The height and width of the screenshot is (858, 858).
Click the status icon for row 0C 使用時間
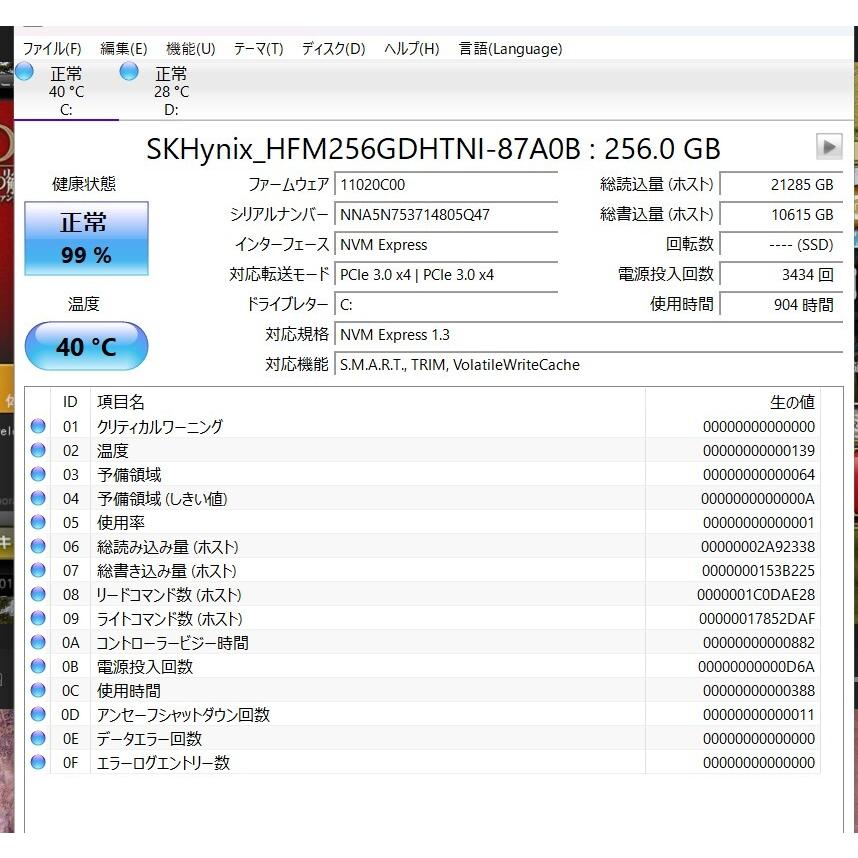(38, 690)
